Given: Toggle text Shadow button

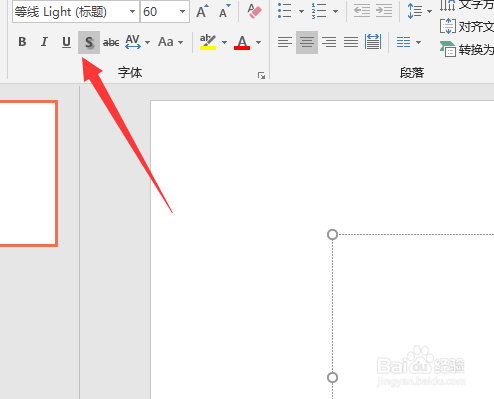Looking at the screenshot, I should [x=89, y=42].
